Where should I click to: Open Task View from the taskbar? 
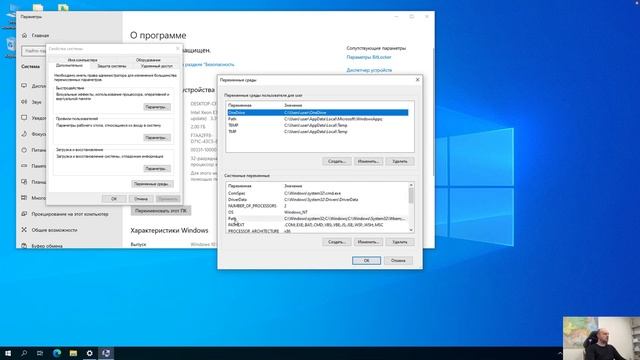pos(40,353)
